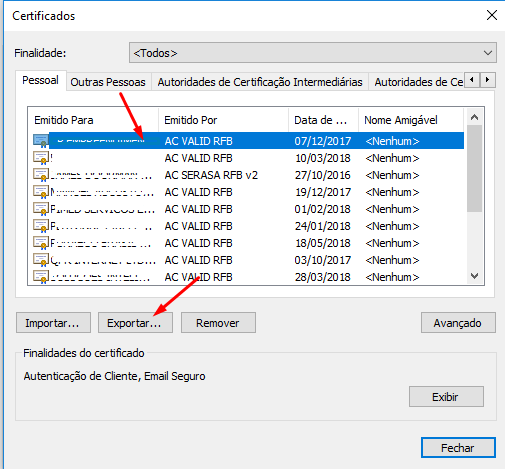Click the Importar... button

point(53,323)
